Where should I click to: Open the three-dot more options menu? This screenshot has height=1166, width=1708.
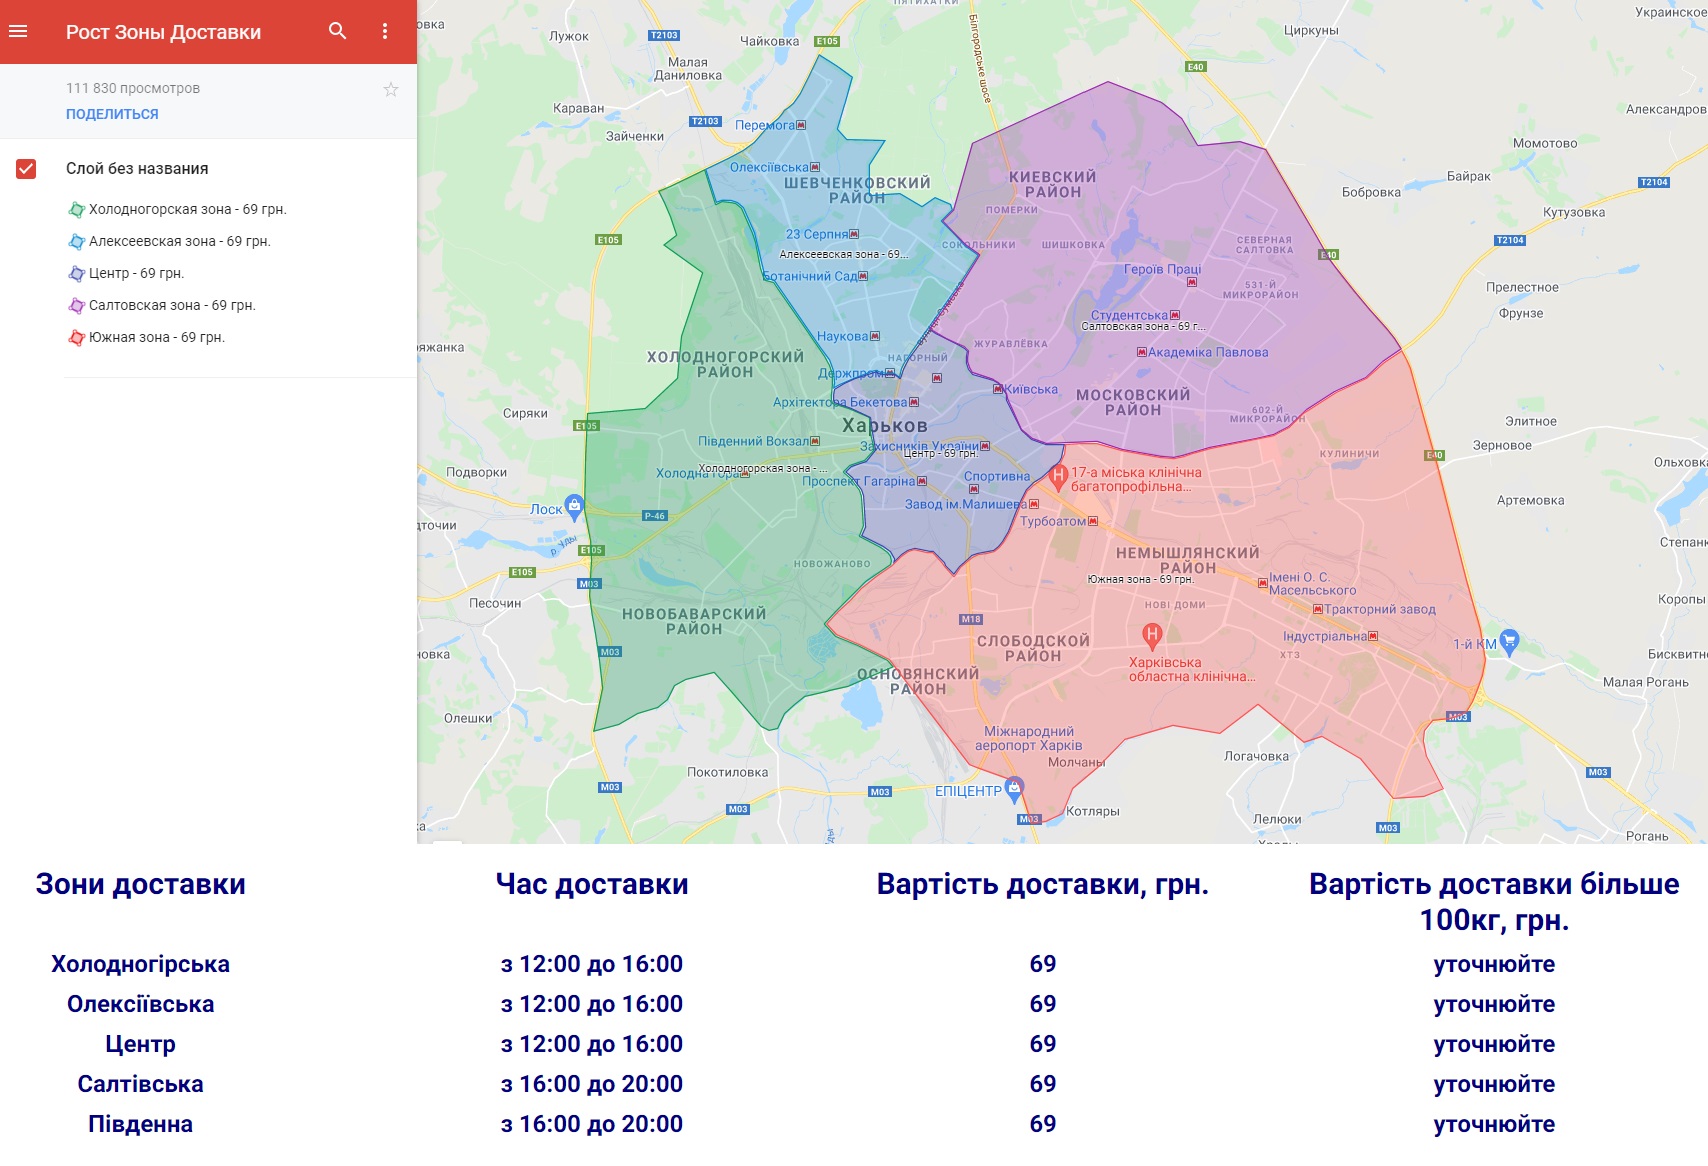click(385, 31)
